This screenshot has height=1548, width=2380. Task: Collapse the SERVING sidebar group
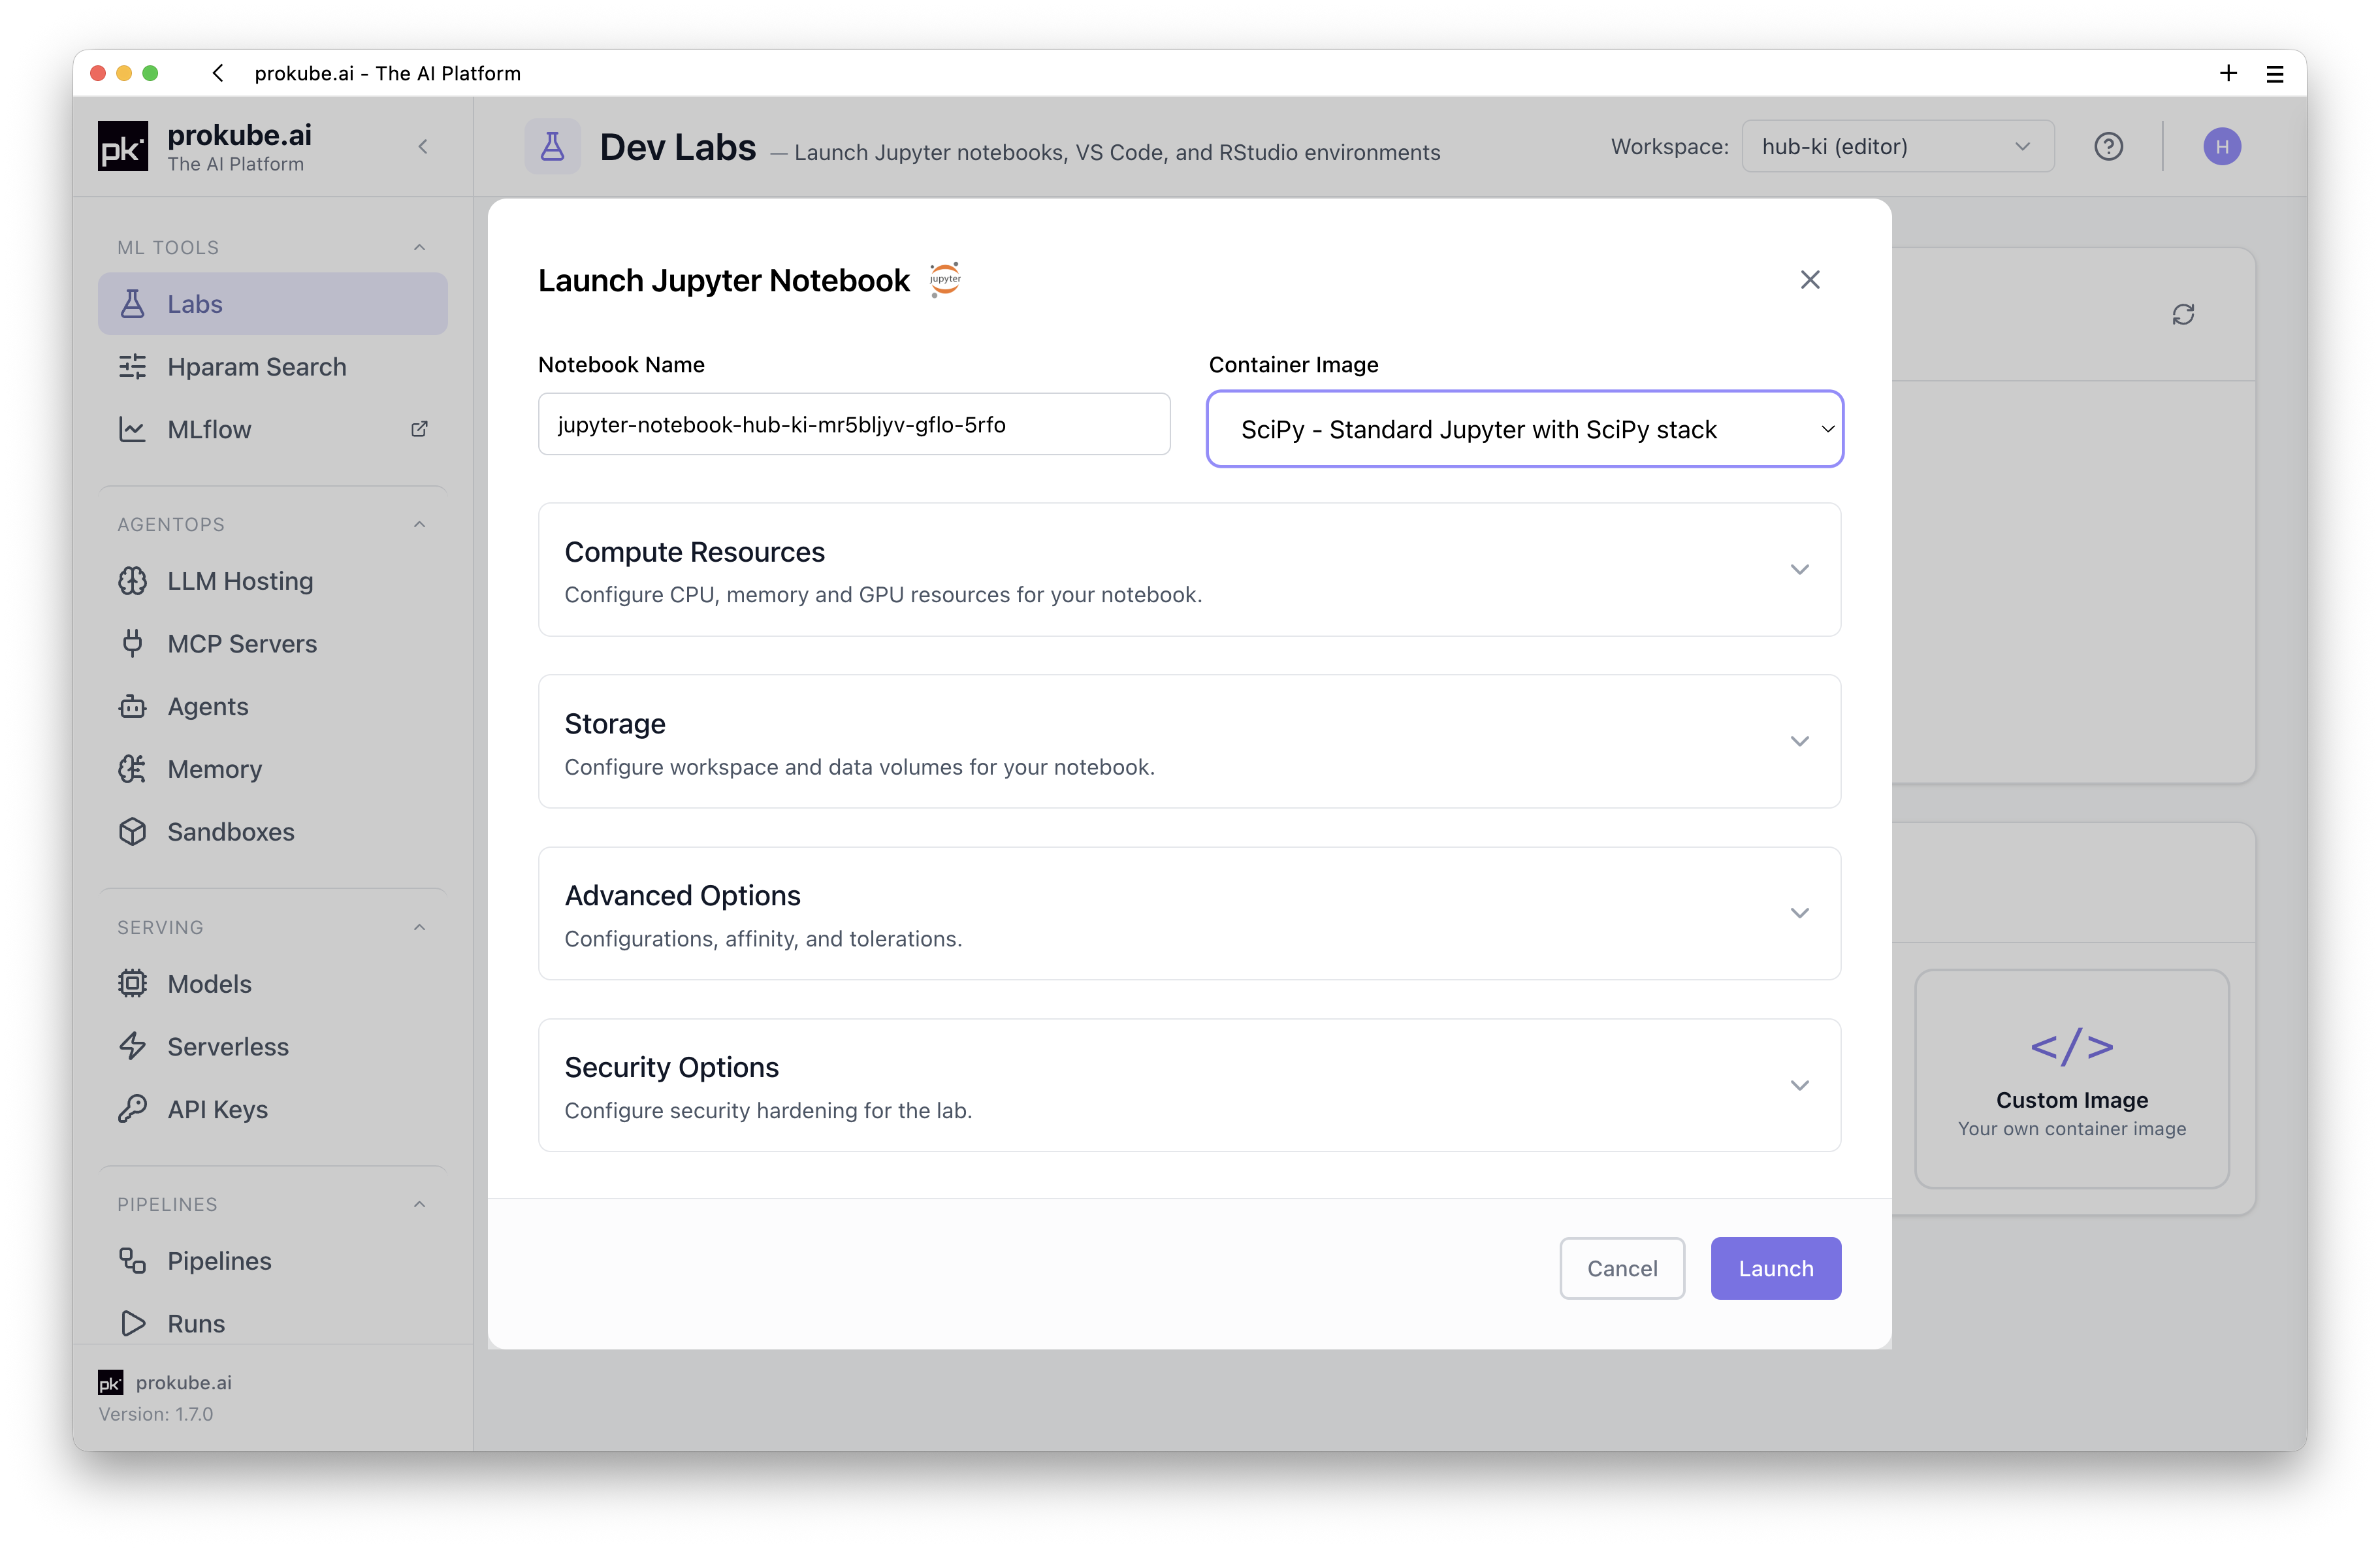point(419,927)
